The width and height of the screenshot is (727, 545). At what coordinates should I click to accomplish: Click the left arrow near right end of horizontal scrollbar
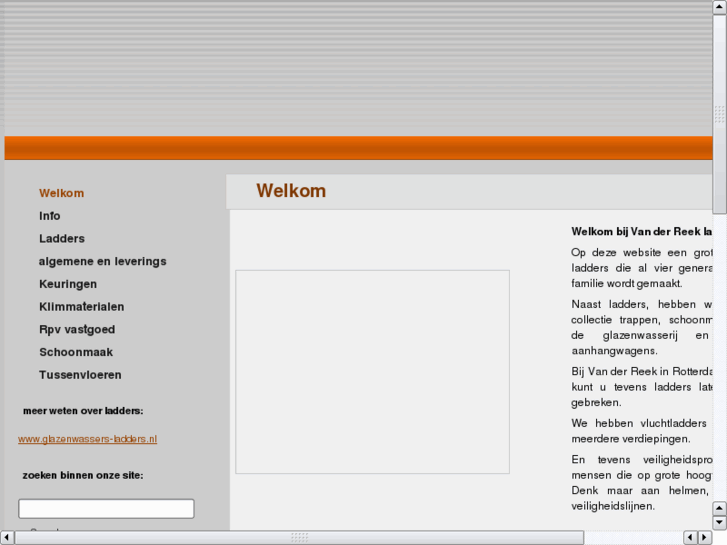[x=690, y=538]
